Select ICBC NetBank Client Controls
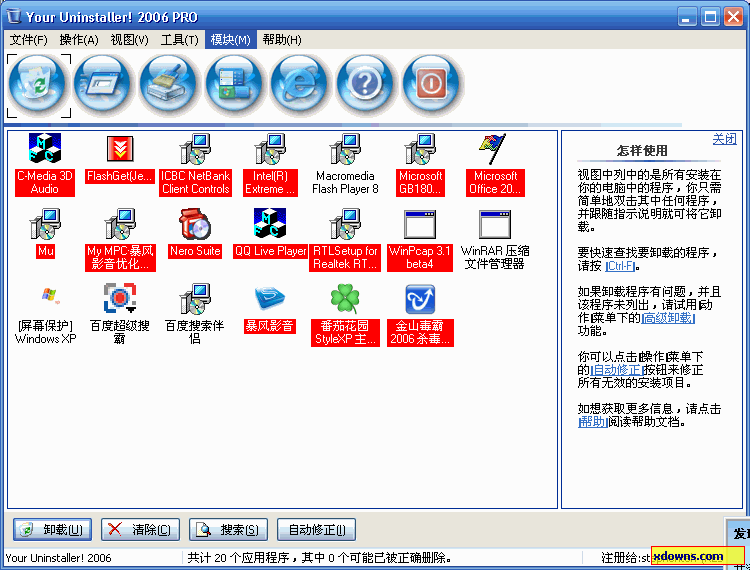Viewport: 750px width, 570px height. click(195, 165)
